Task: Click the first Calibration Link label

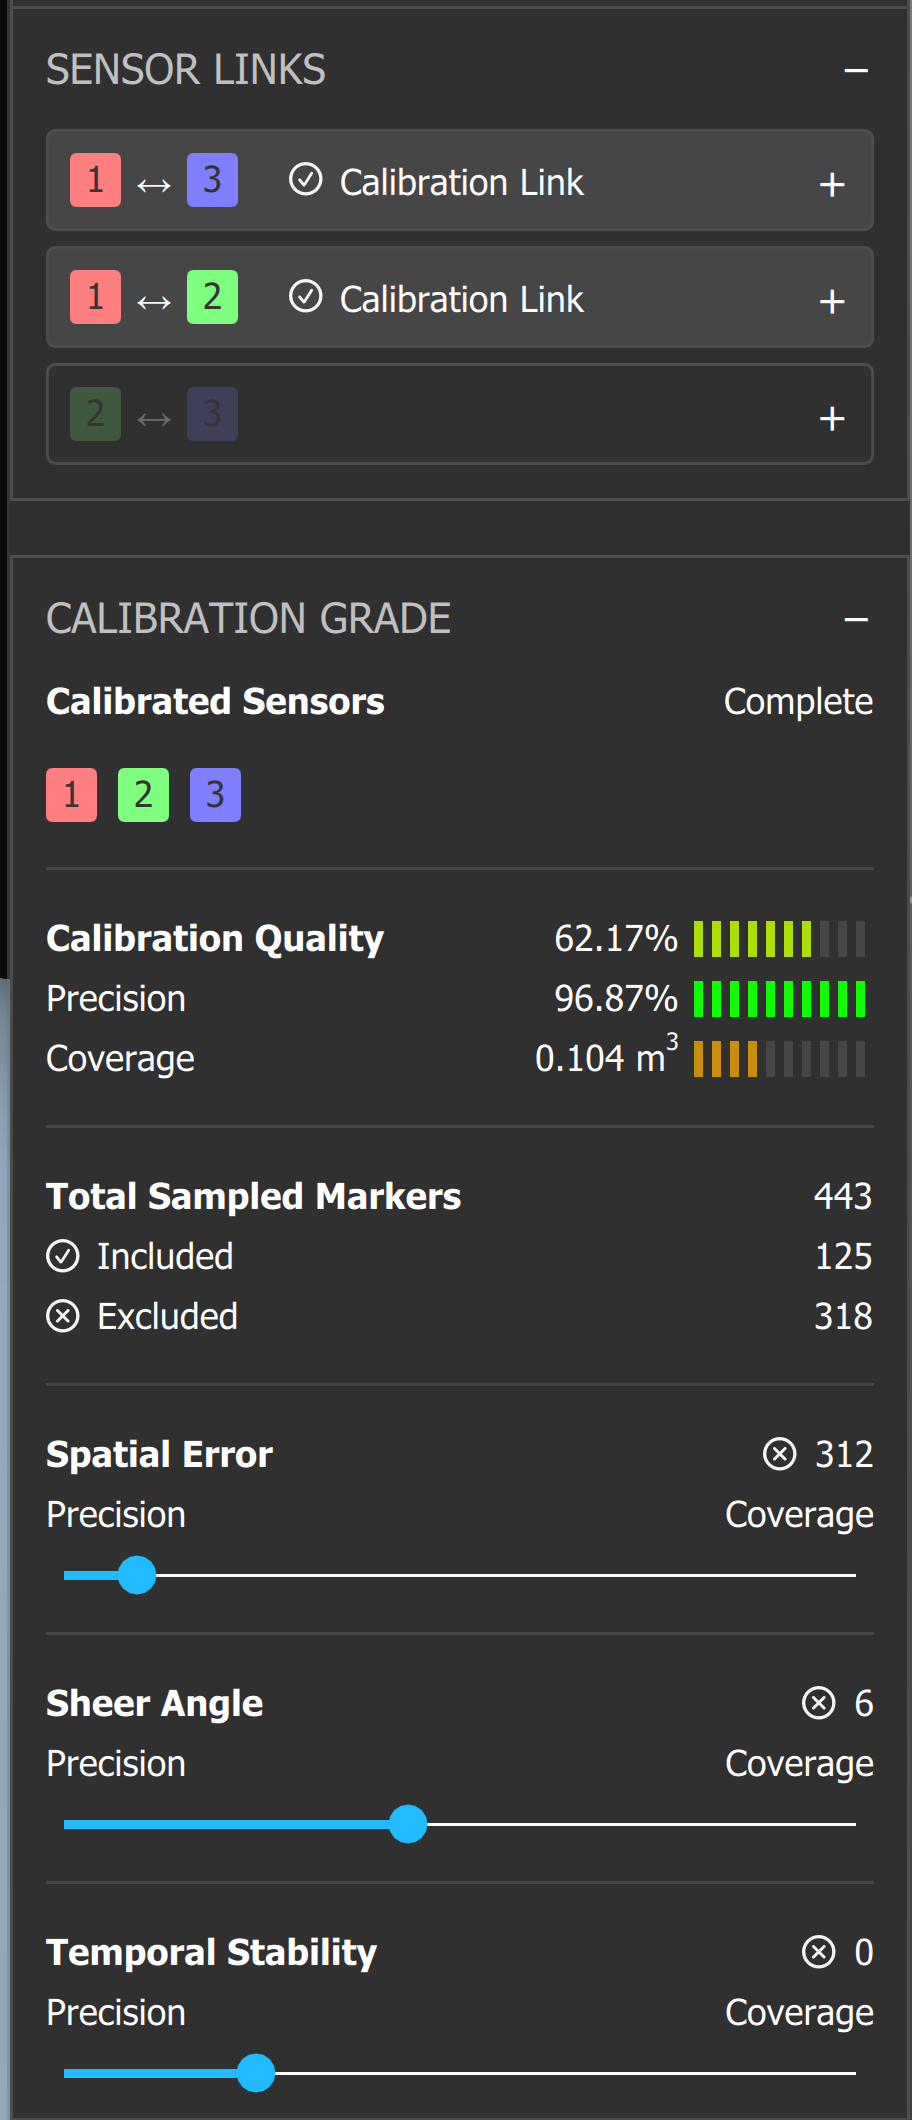Action: click(461, 183)
